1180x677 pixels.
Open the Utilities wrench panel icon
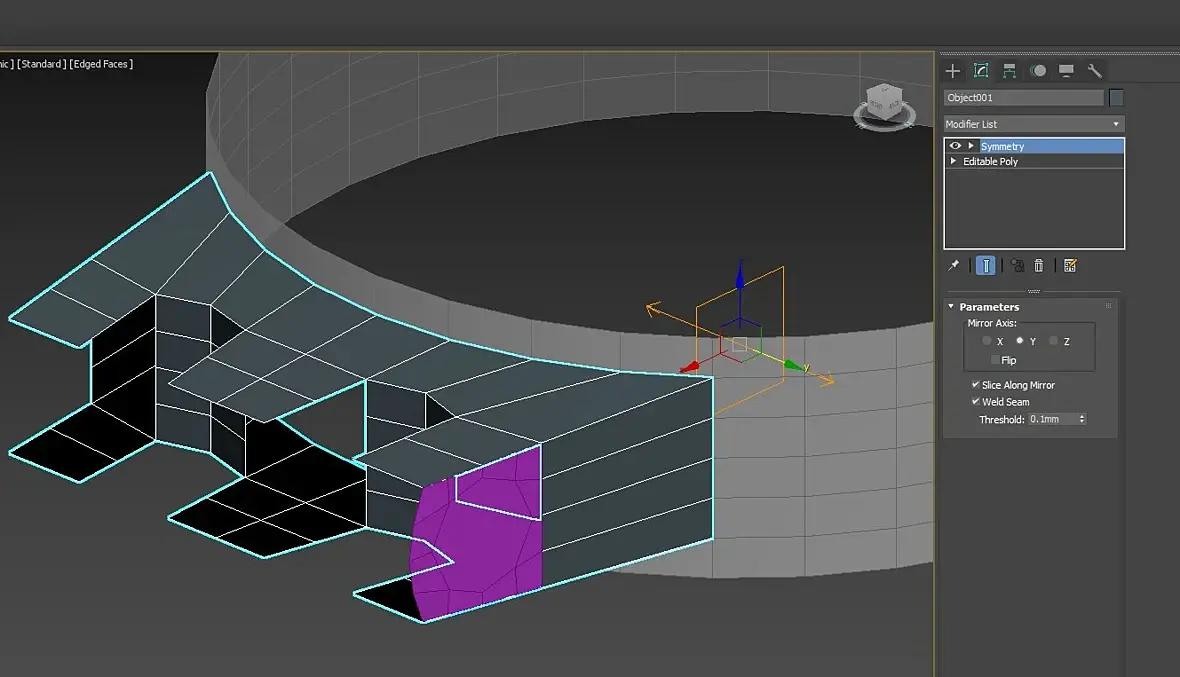1095,71
